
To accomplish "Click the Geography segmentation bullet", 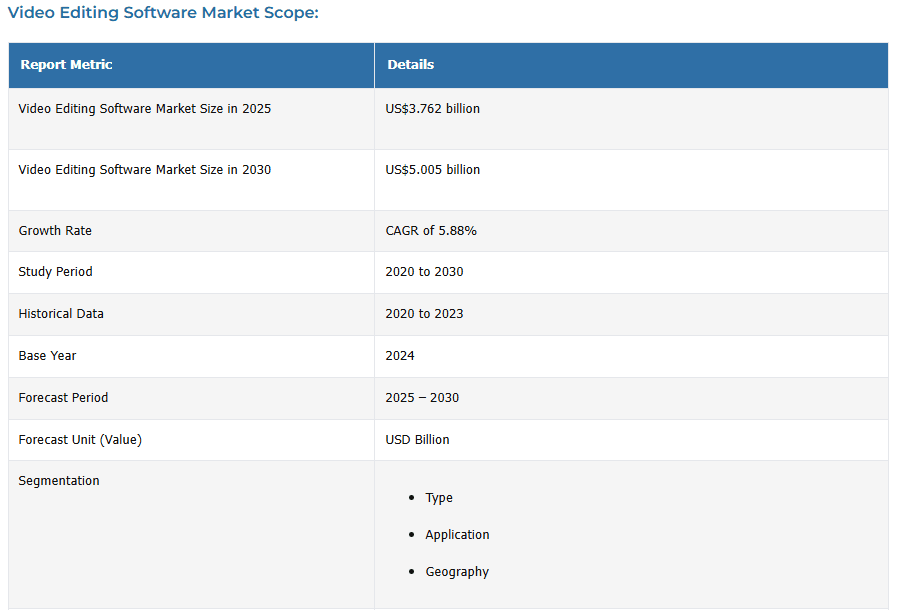I will 457,572.
